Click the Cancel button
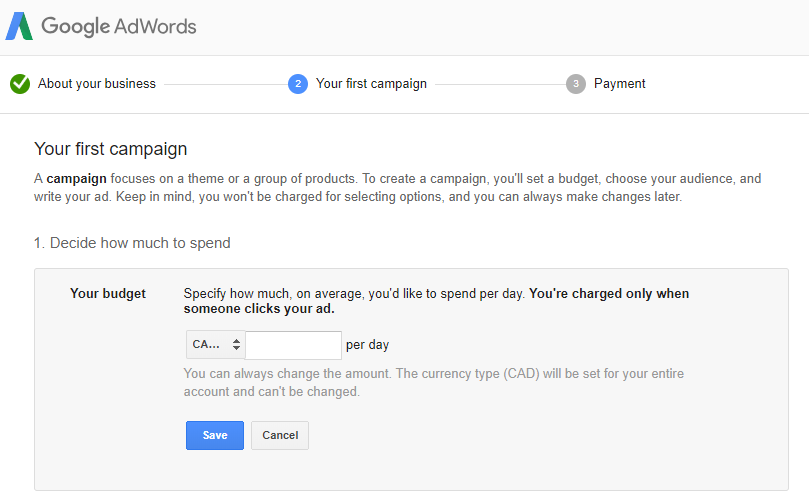 tap(280, 435)
